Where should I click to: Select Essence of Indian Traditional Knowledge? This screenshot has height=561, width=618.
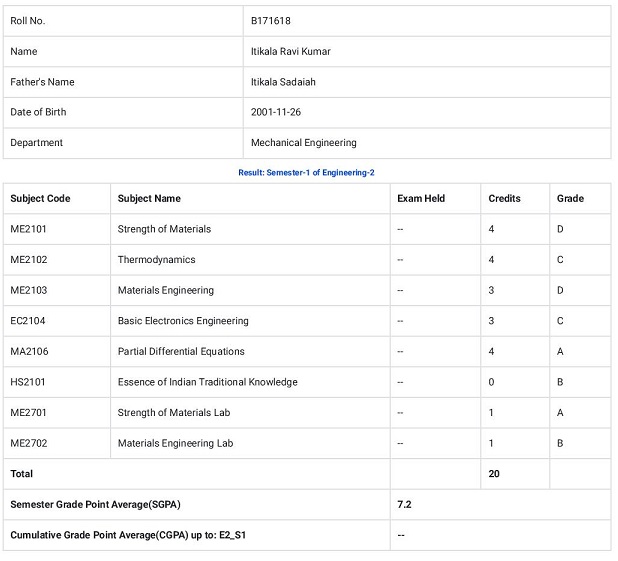coord(207,382)
